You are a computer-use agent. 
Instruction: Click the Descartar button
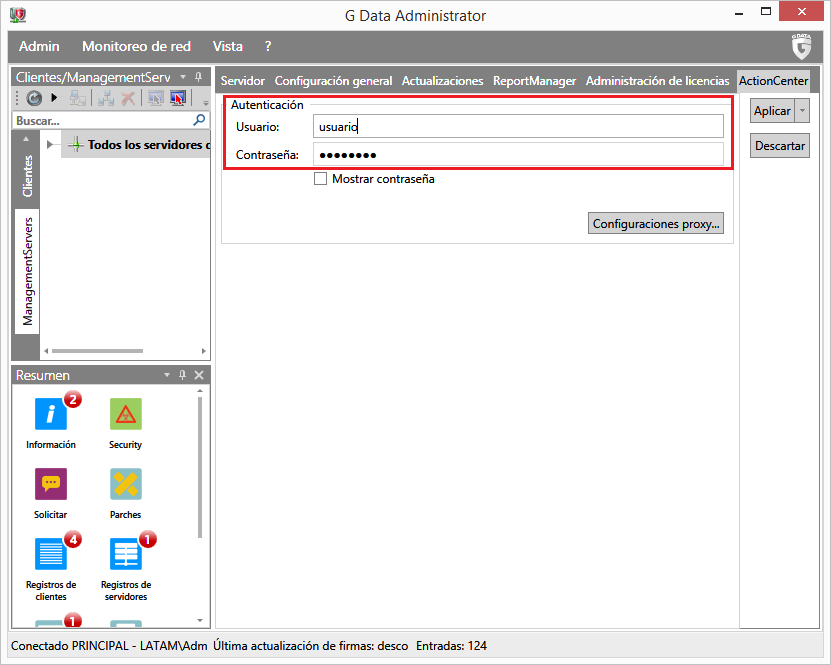pos(779,146)
